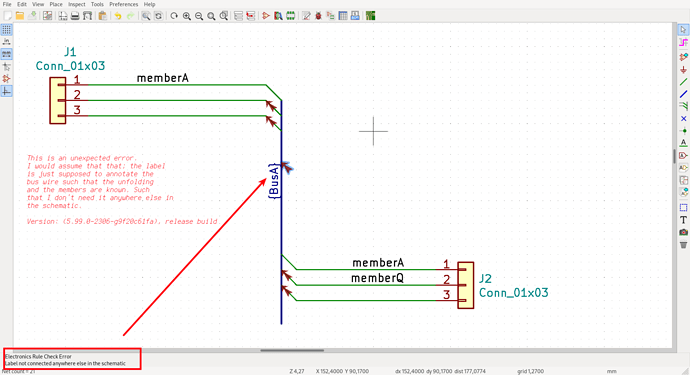Run the electrical rules checker bug icon

click(x=318, y=16)
